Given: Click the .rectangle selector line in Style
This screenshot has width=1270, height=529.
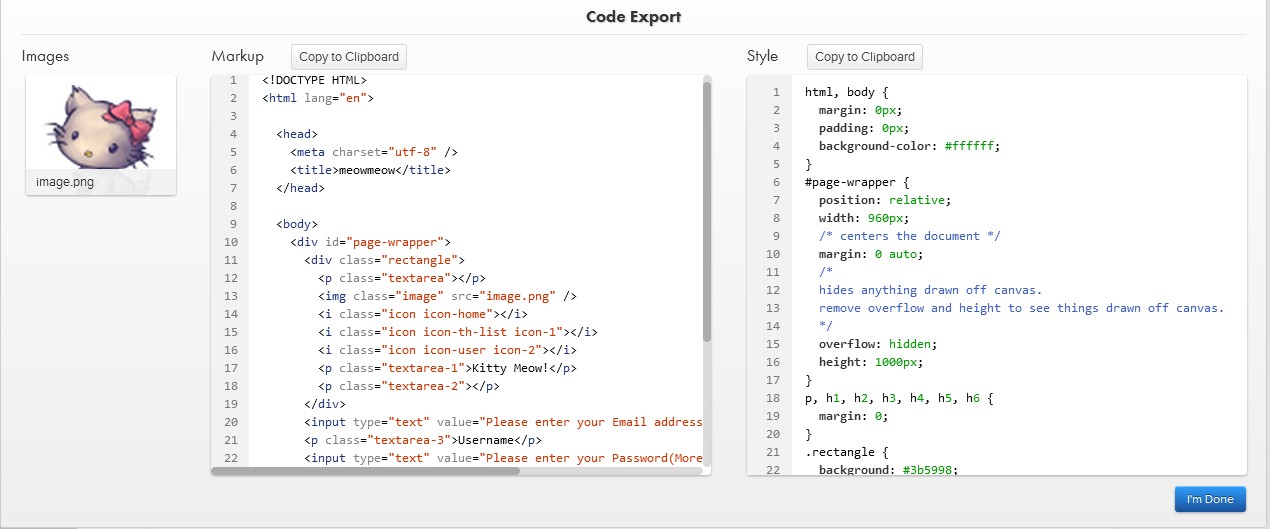Looking at the screenshot, I should tap(846, 452).
